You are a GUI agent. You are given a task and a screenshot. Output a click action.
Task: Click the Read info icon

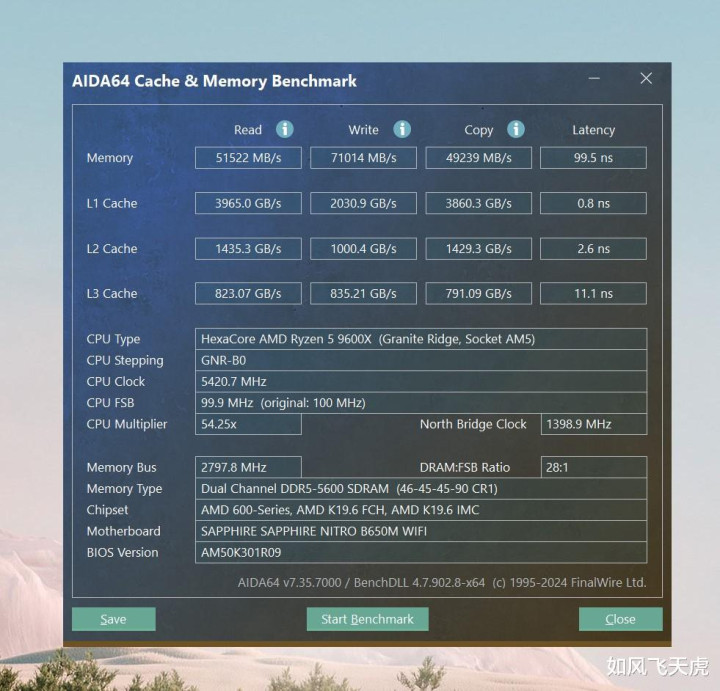tap(285, 129)
